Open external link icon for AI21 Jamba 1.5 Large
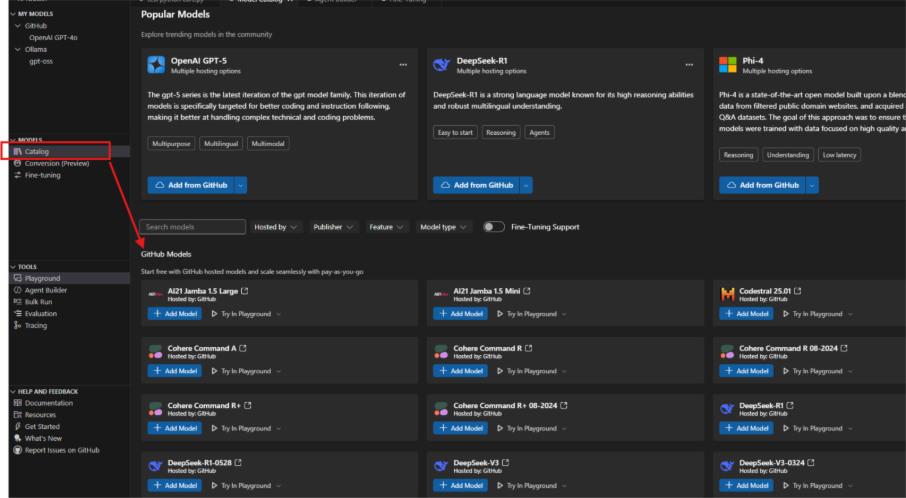906x498 pixels. click(245, 291)
